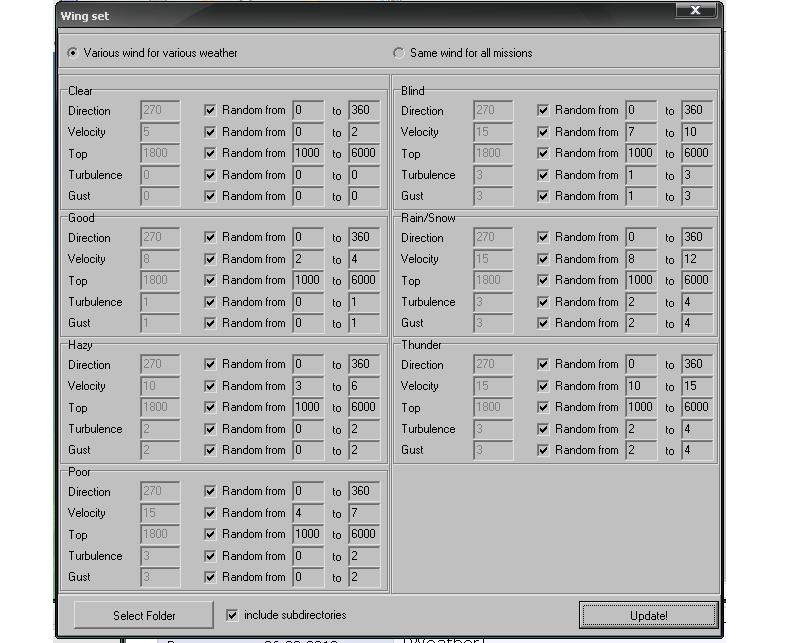Click the Update! button

point(648,615)
